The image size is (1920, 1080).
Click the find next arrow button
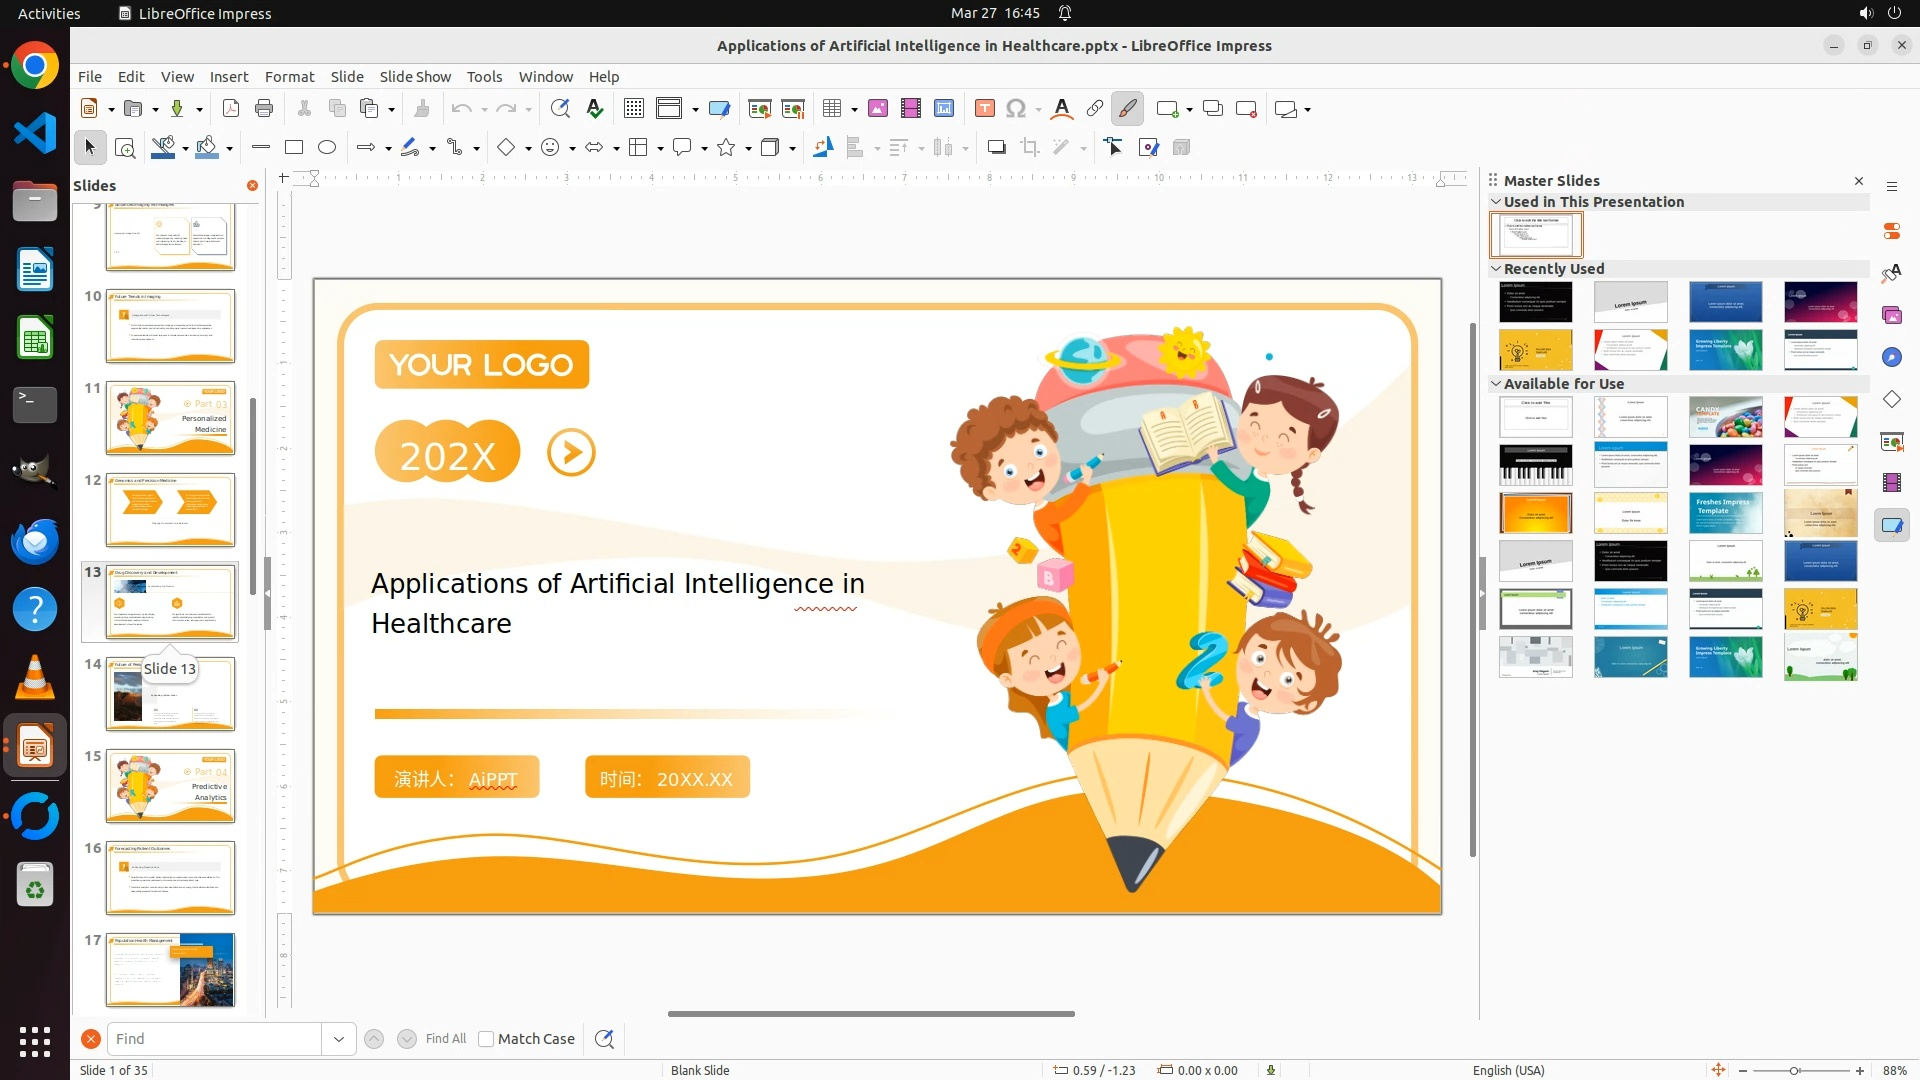click(407, 1039)
